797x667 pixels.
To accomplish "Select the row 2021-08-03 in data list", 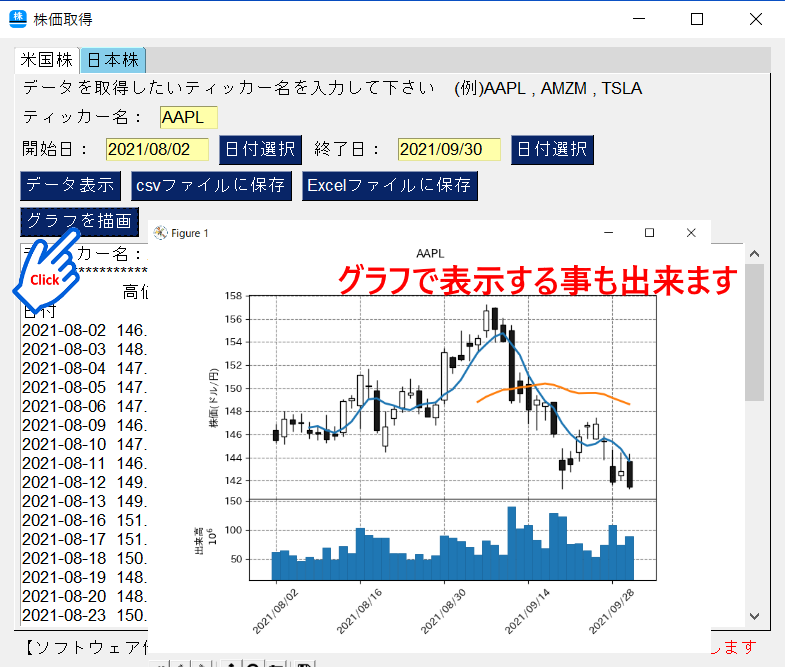I will tap(84, 350).
